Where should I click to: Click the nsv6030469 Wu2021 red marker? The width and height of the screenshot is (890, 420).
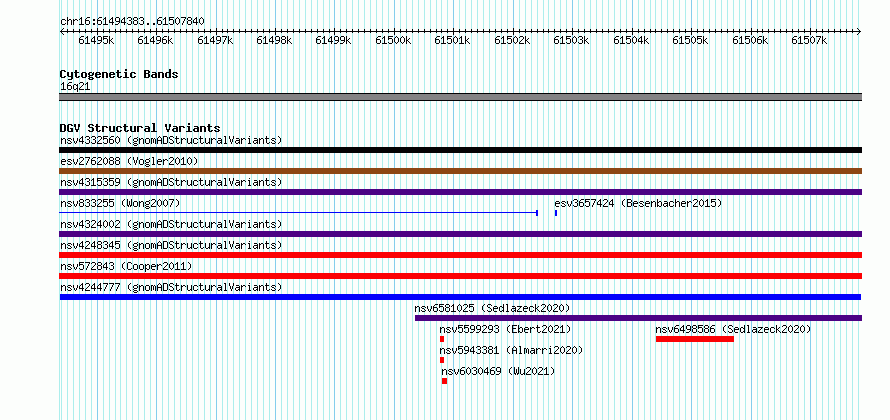pyautogui.click(x=444, y=381)
